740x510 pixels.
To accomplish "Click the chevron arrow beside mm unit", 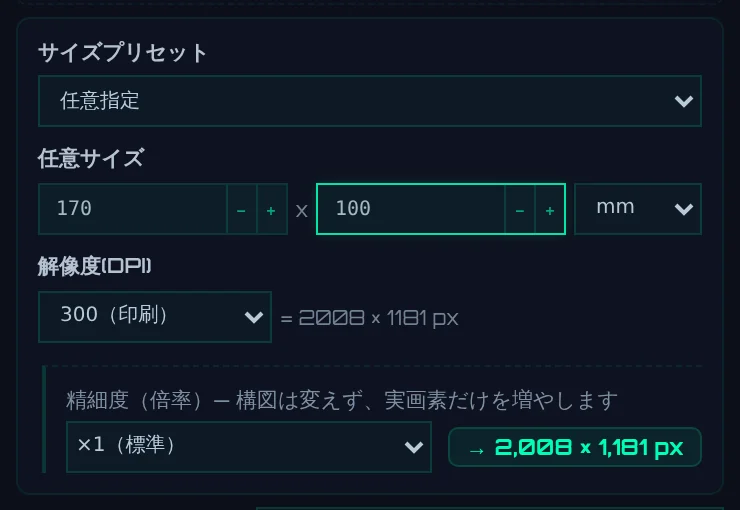I will coord(683,209).
